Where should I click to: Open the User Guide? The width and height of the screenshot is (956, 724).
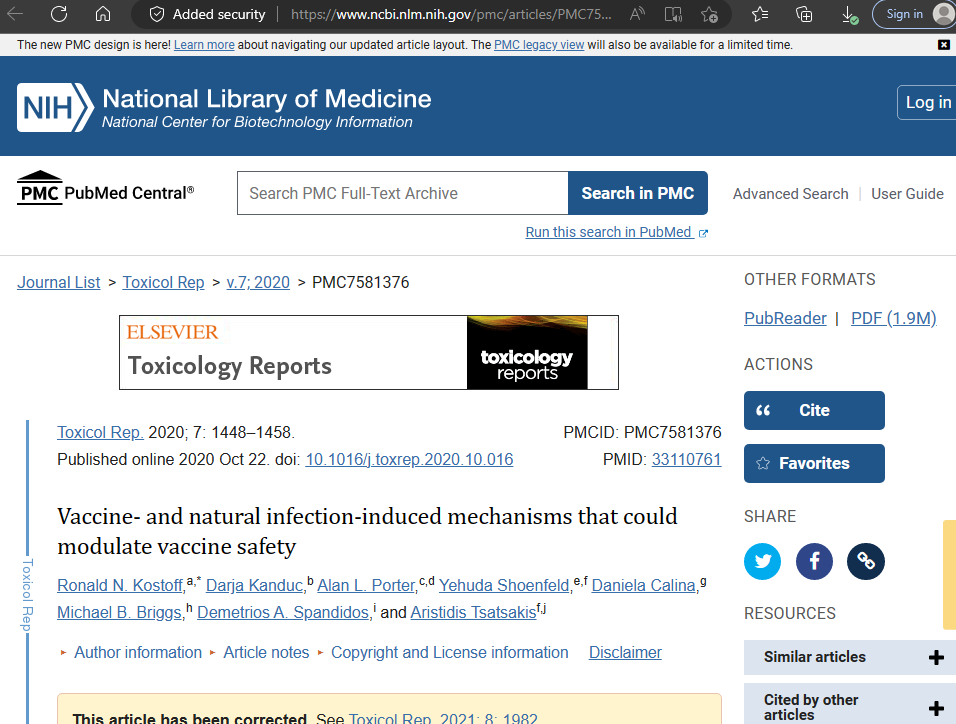(x=907, y=194)
